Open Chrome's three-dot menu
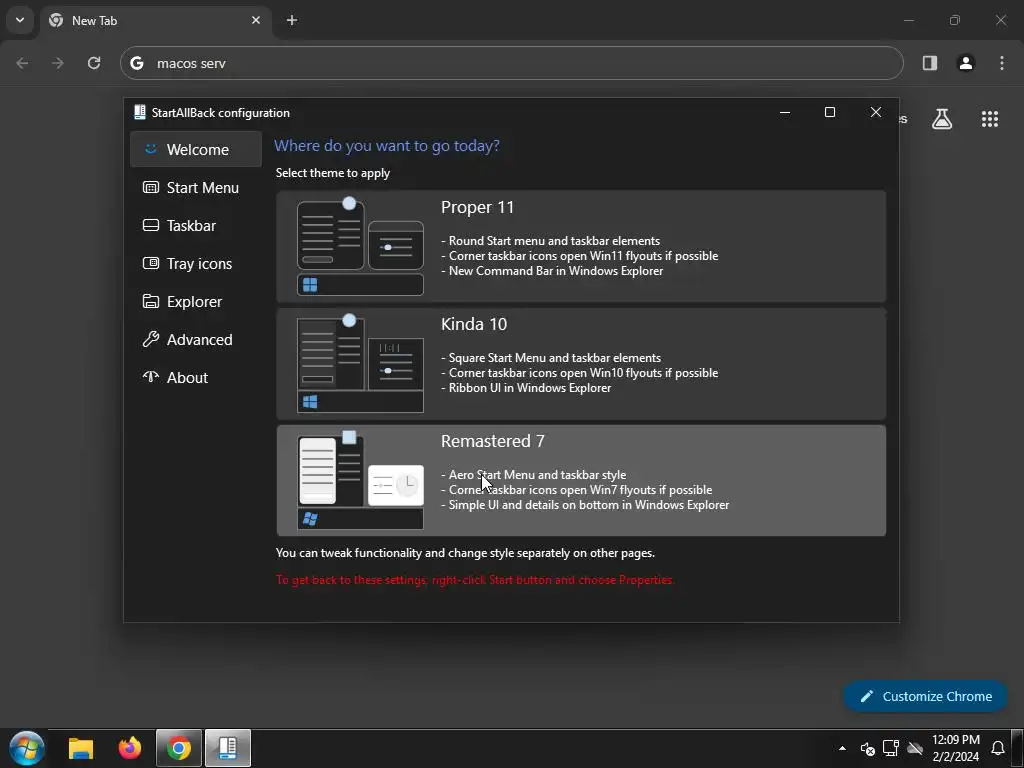Screen dimensions: 1024x768 1002,63
